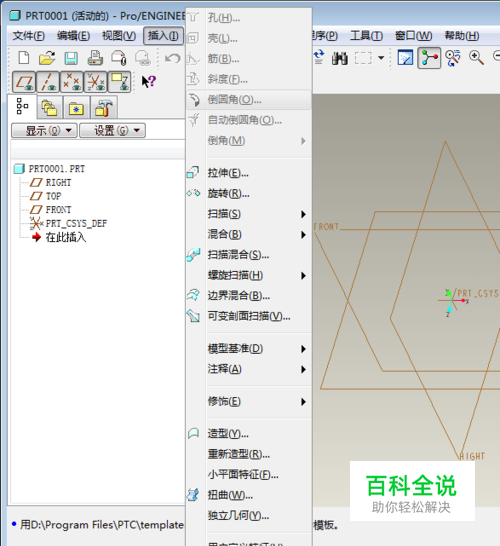Choose 旋转(R) revolve from Insert menu
500x546 pixels.
249,193
